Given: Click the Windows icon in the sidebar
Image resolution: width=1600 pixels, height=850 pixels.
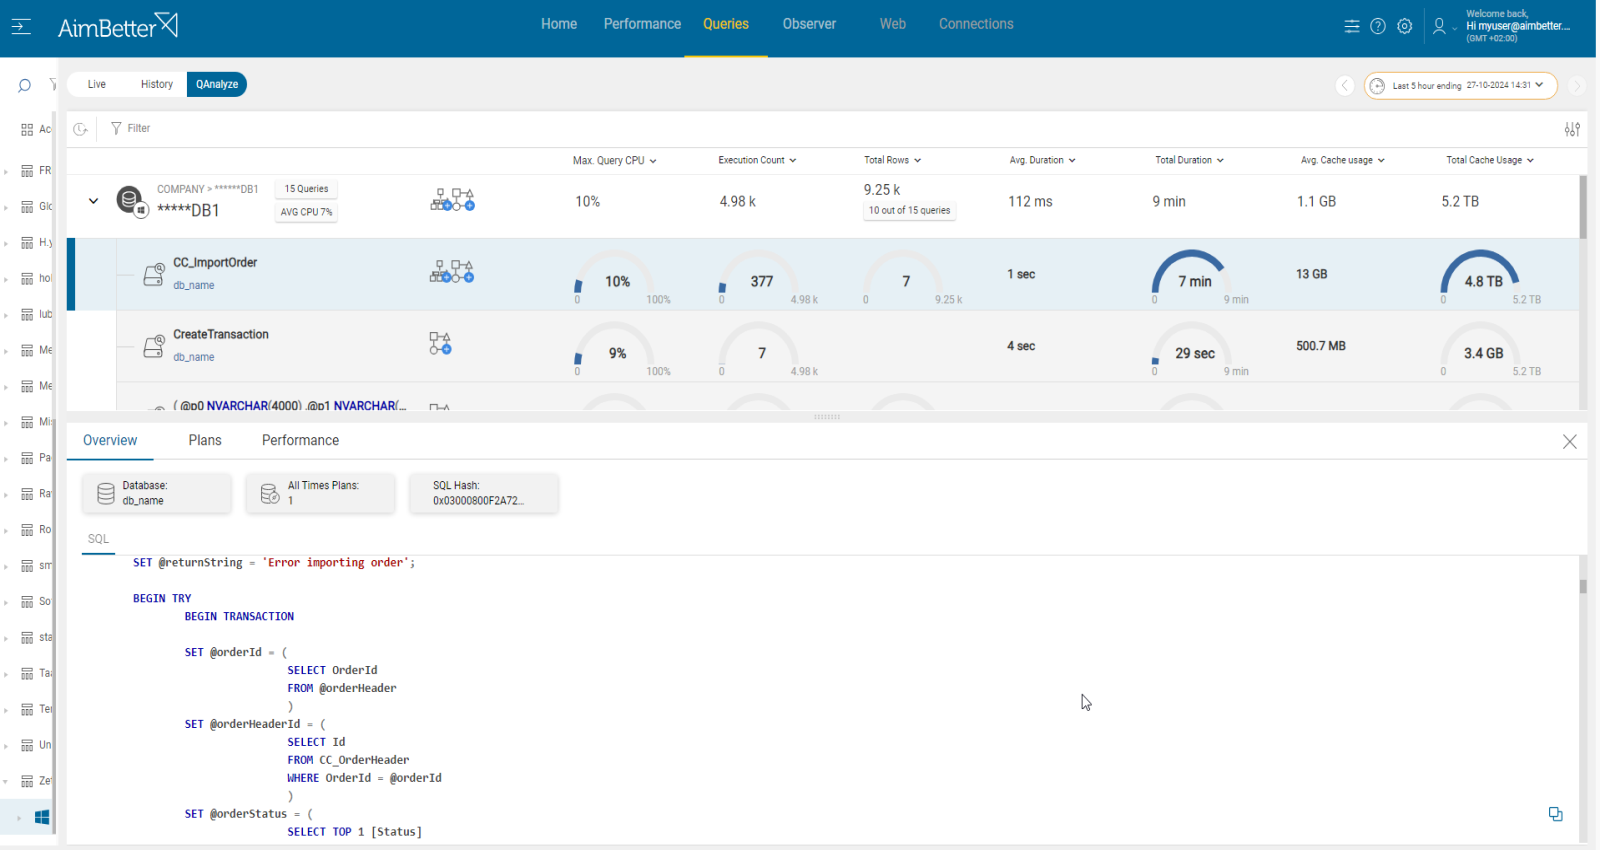Looking at the screenshot, I should pyautogui.click(x=42, y=817).
